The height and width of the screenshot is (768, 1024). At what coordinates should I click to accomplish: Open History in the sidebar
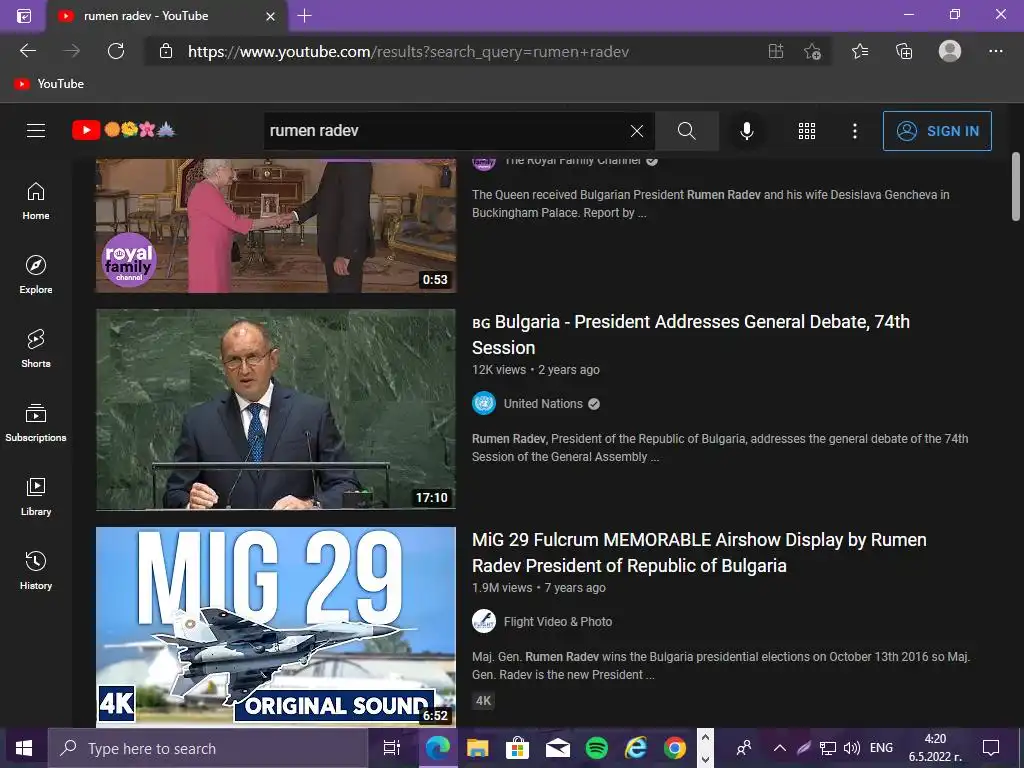pos(36,571)
